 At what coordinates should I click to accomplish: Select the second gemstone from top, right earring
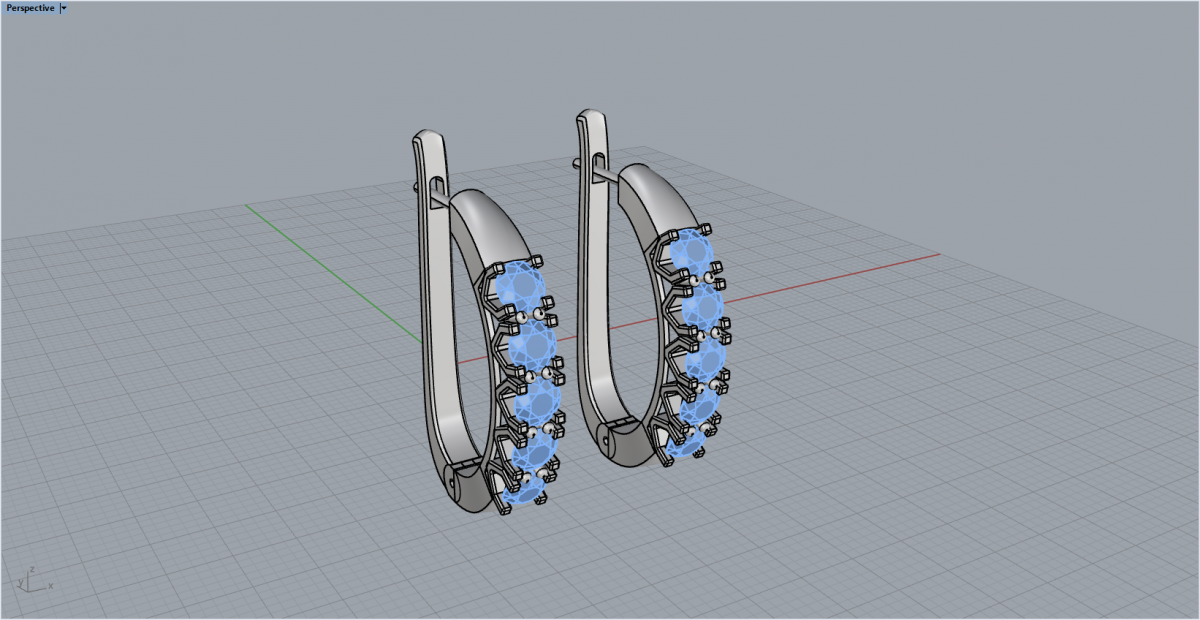[x=701, y=304]
